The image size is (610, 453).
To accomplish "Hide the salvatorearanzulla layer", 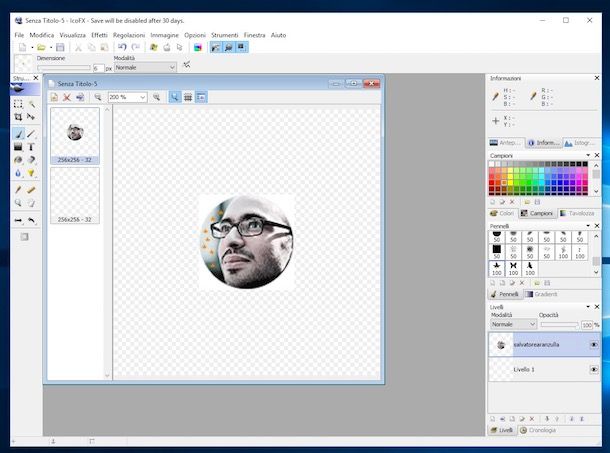I will click(594, 344).
